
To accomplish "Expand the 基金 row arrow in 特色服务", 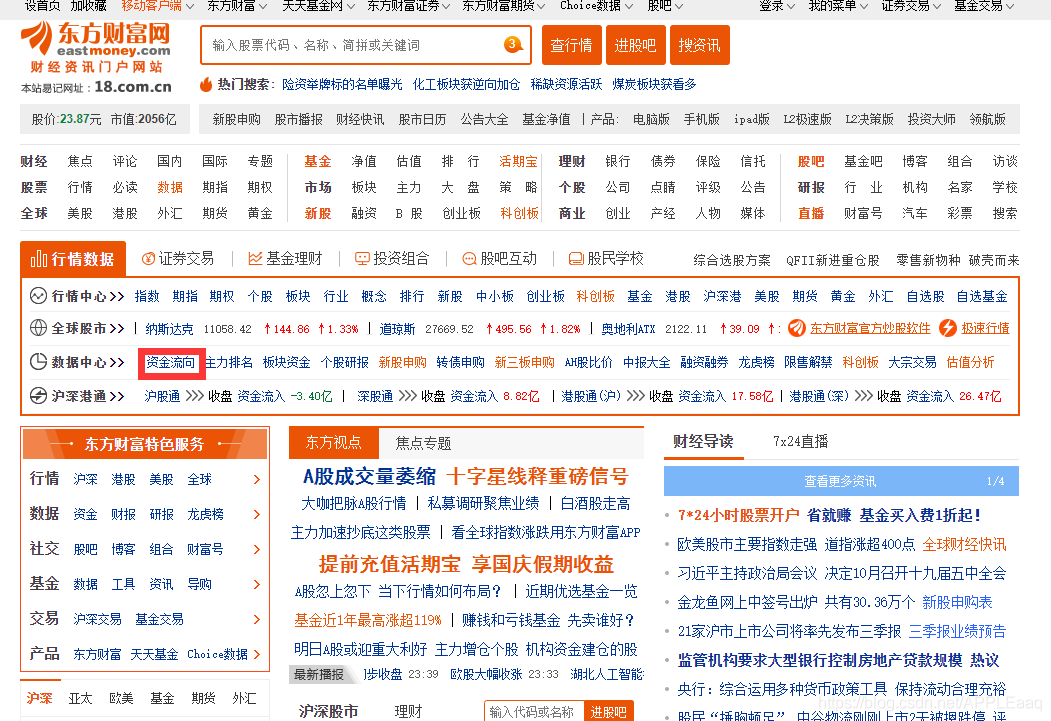I will (x=257, y=584).
